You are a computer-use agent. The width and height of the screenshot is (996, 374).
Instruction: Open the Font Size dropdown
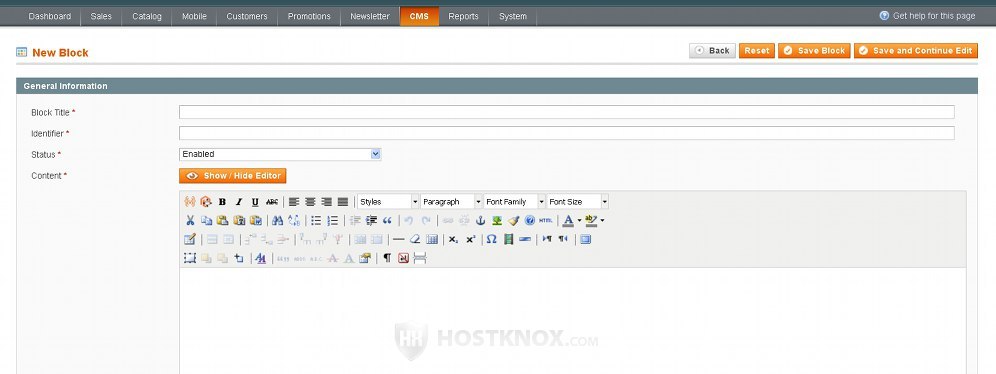coord(577,202)
